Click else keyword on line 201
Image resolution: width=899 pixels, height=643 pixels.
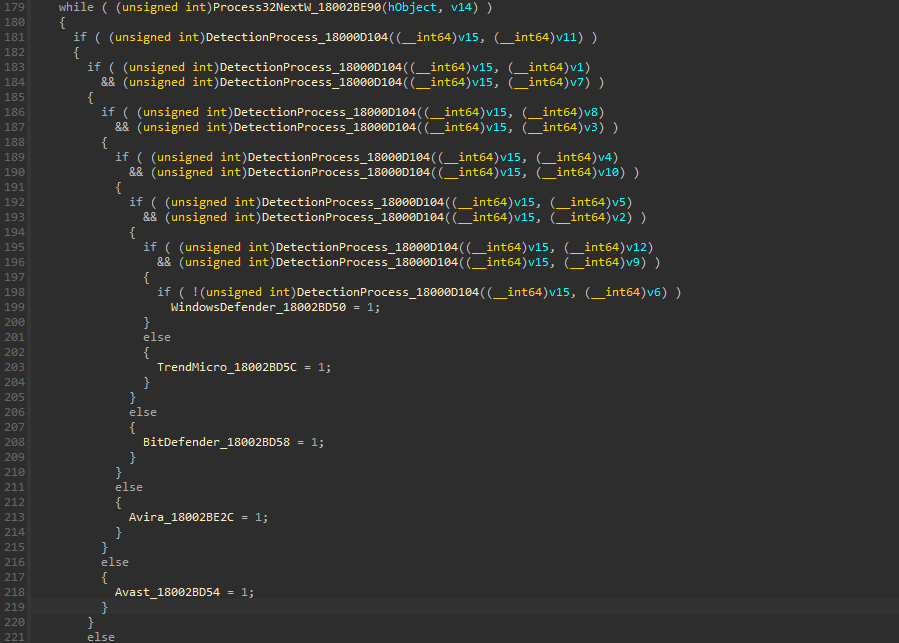[157, 337]
